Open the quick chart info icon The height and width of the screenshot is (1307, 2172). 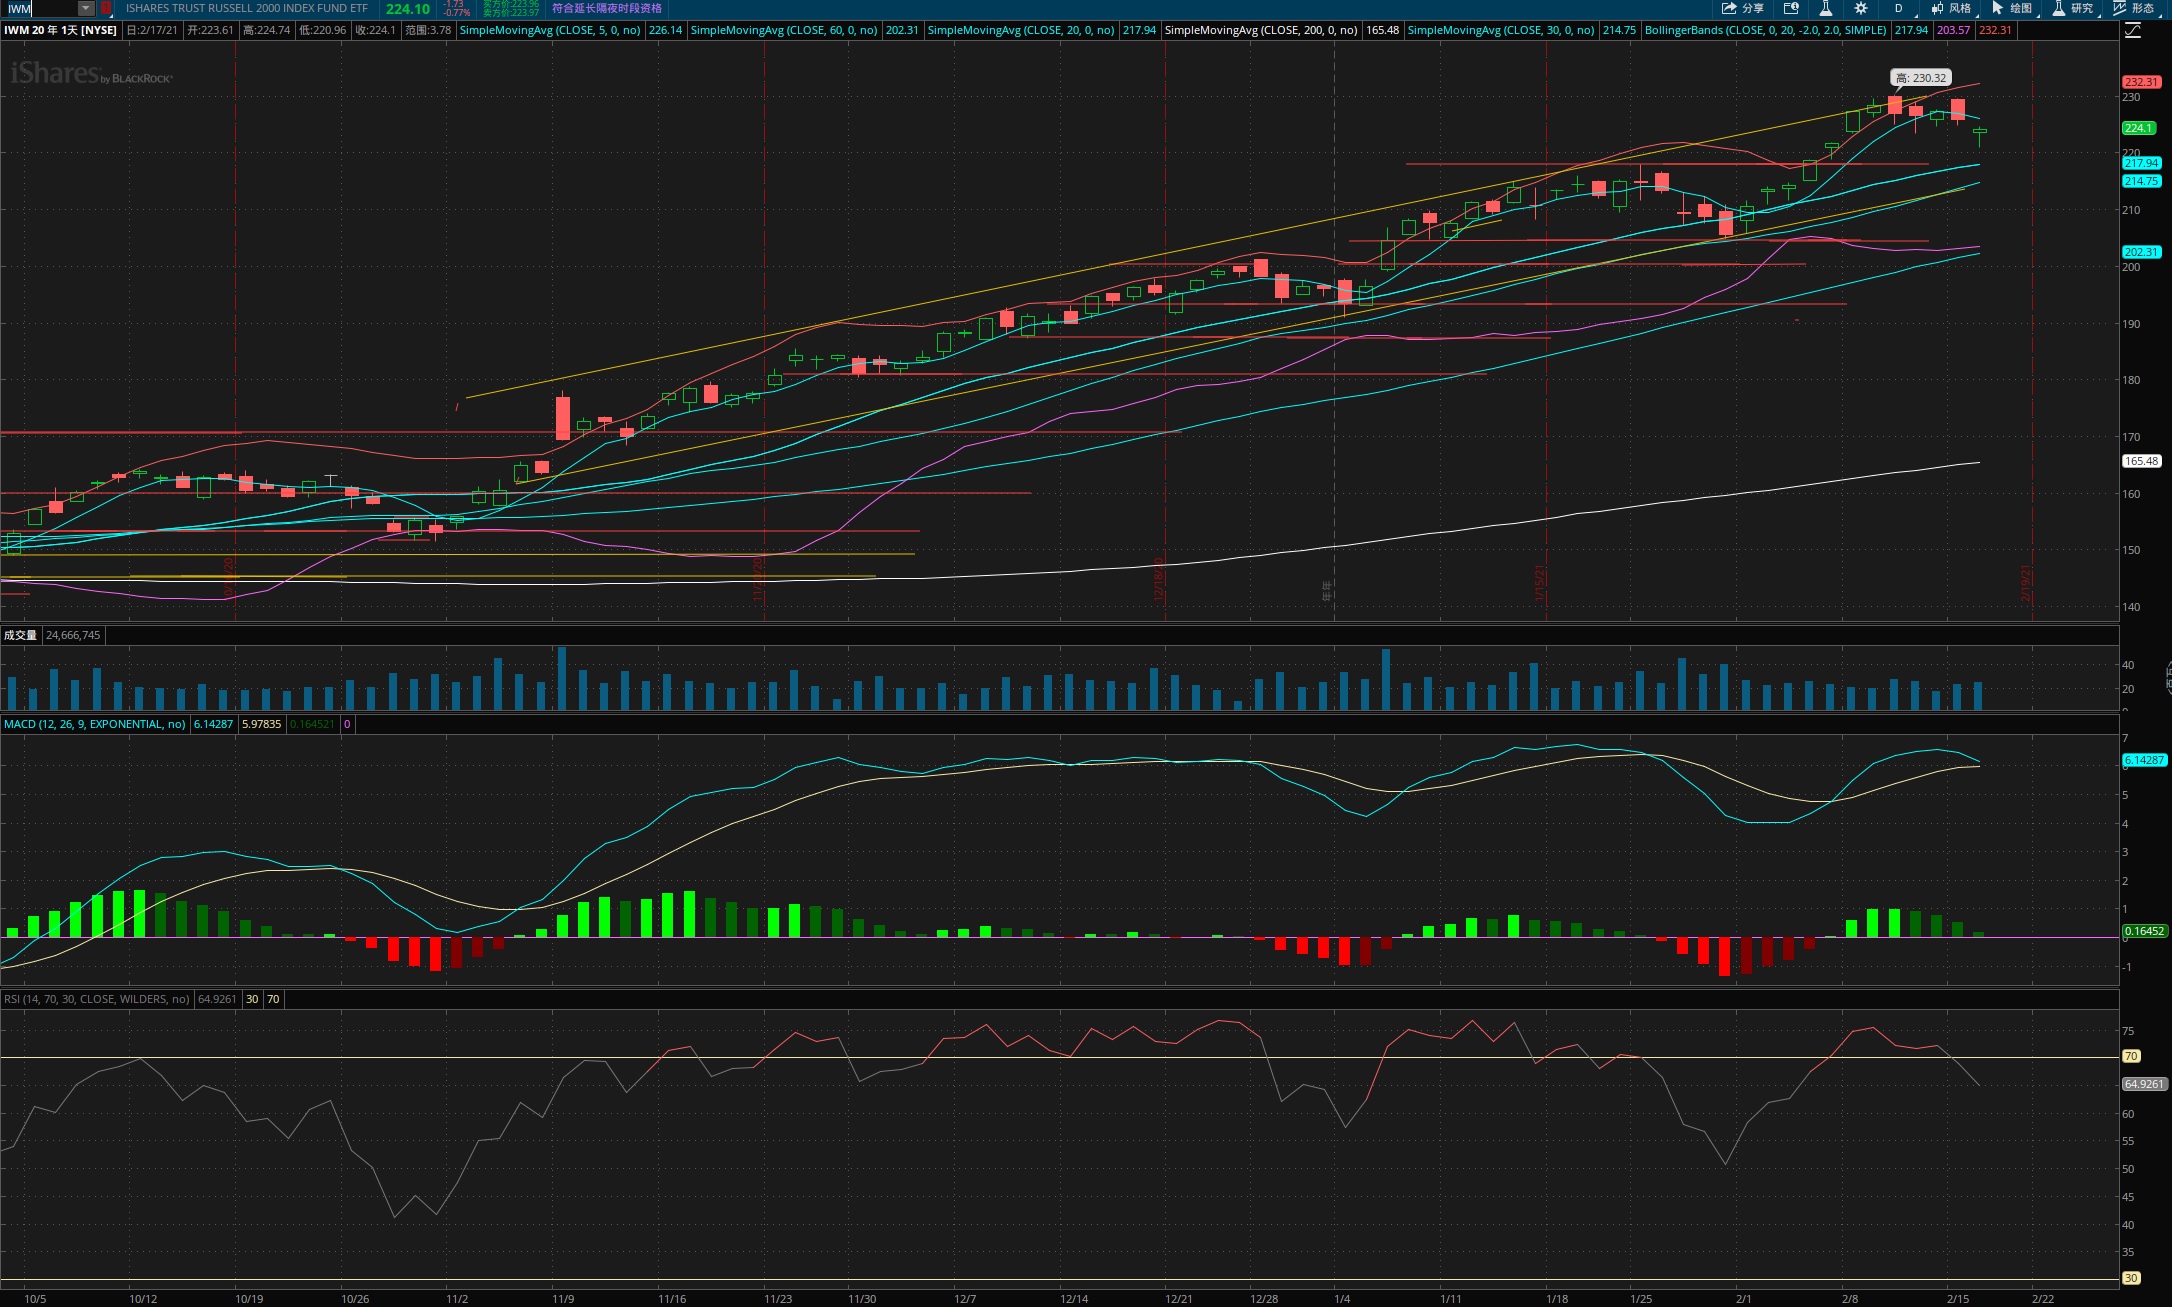coord(1791,8)
